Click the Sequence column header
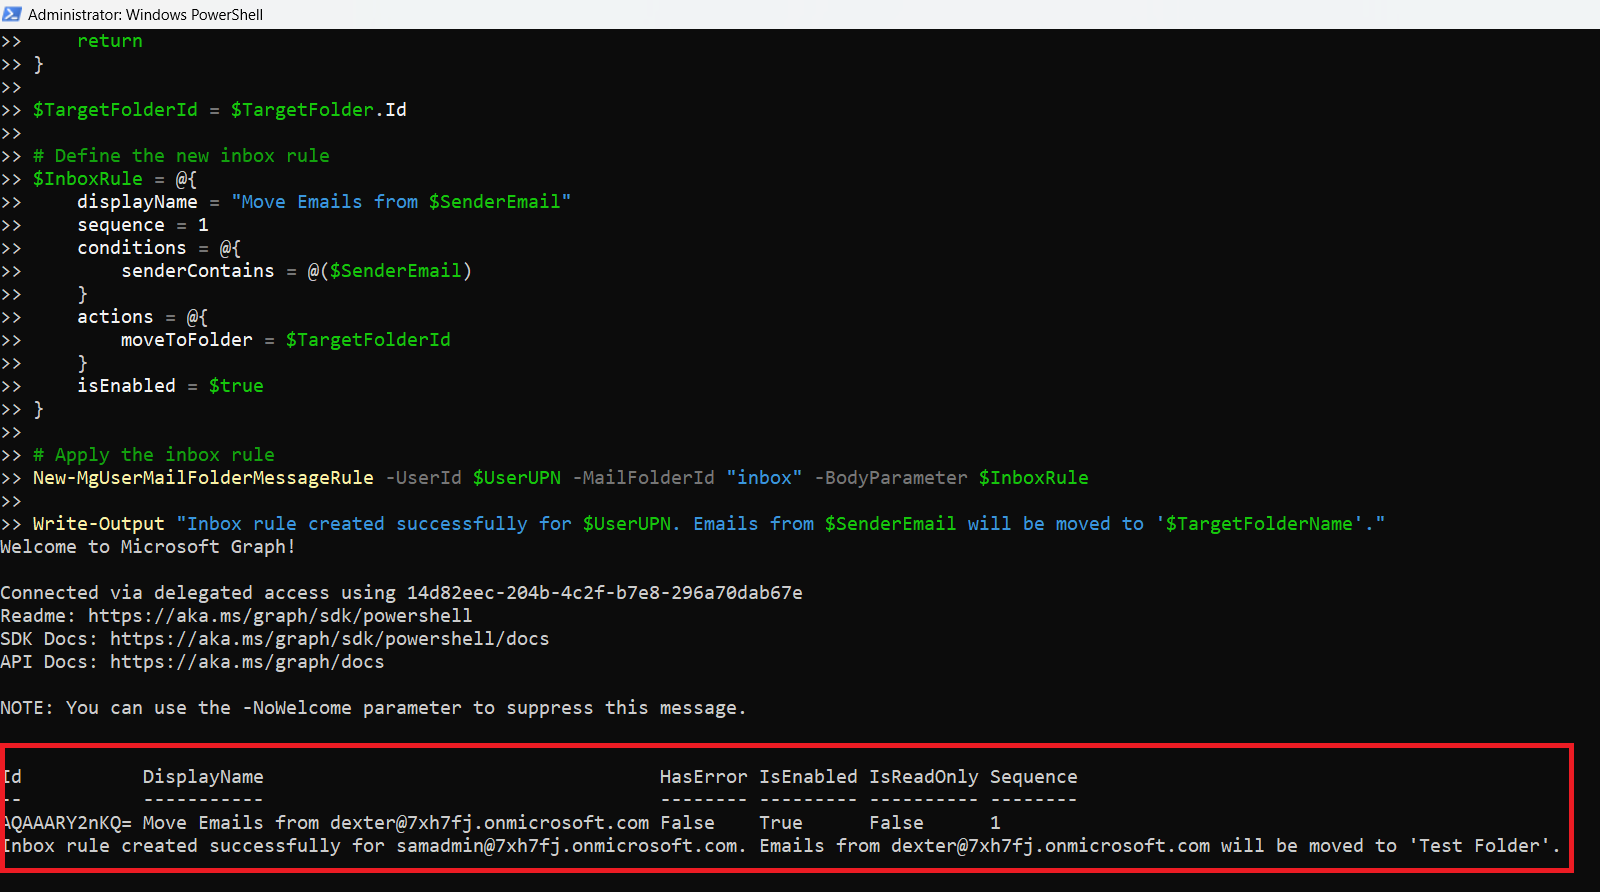This screenshot has height=892, width=1600. 1033,777
